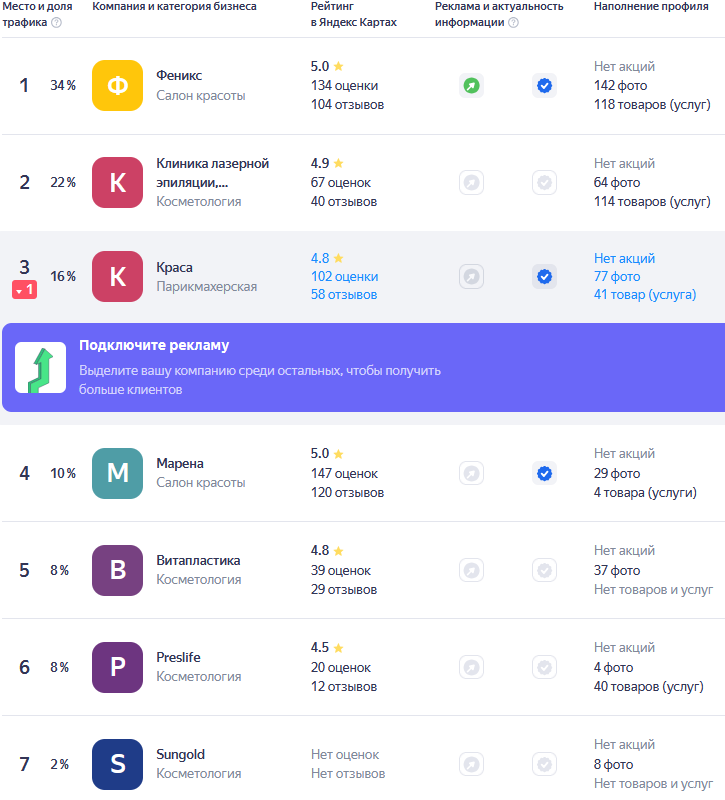
Task: Click the '39 оценок' text
Action: pyautogui.click(x=341, y=570)
